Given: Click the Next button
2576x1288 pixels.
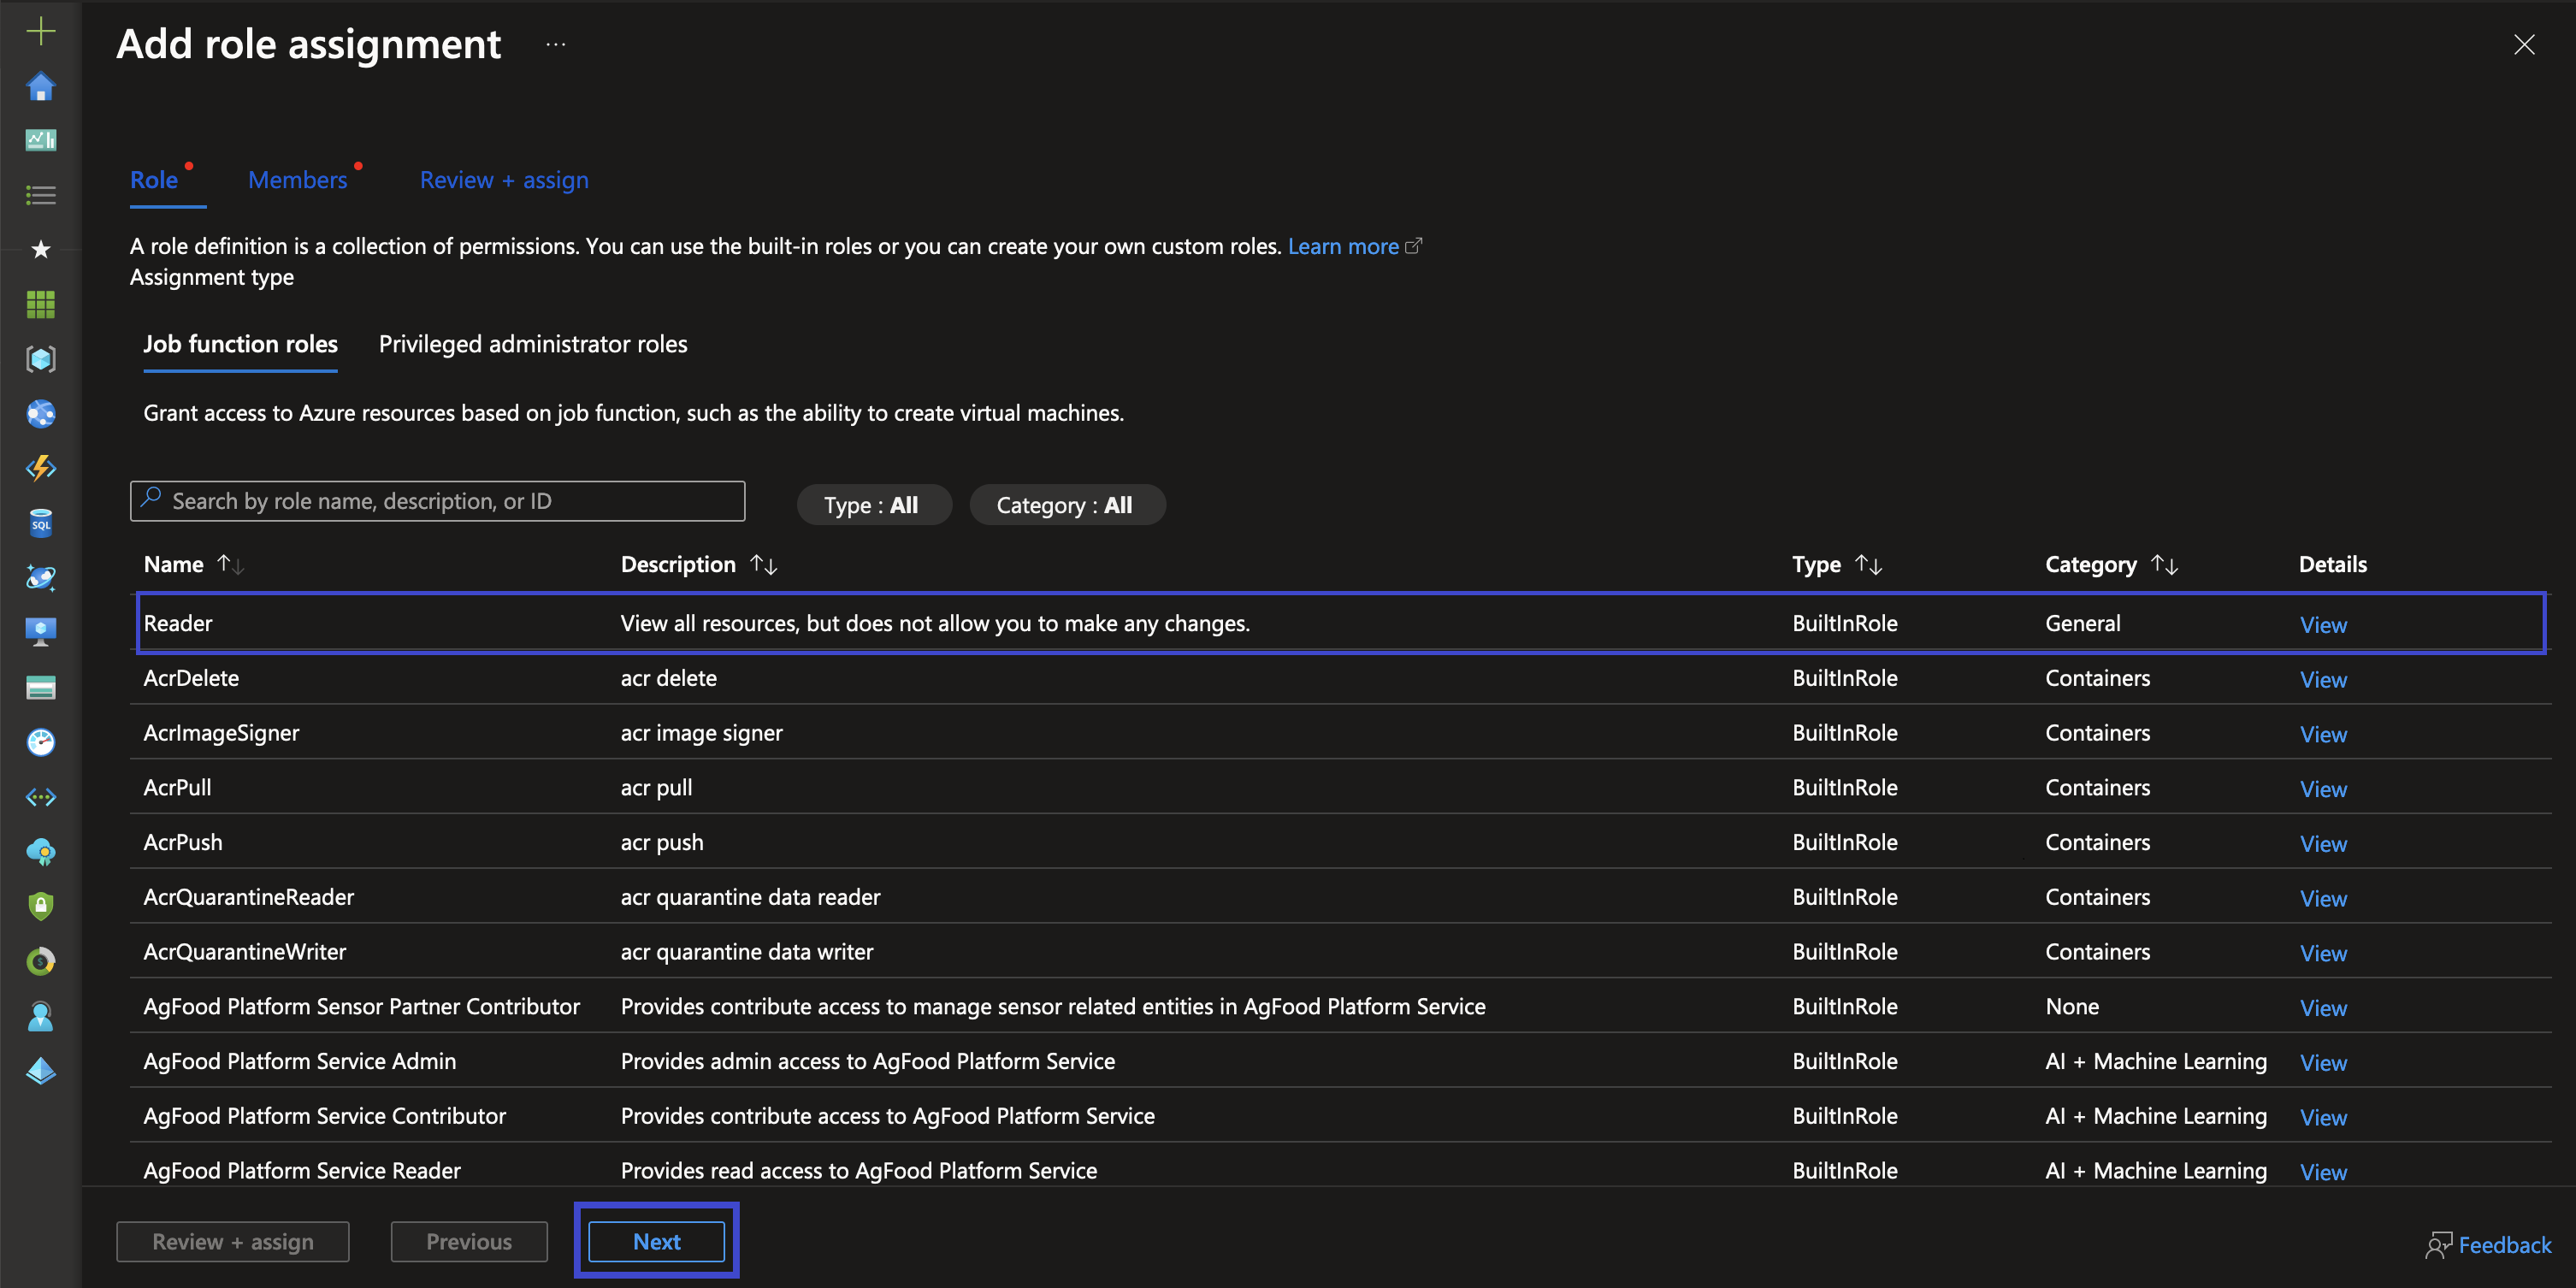Looking at the screenshot, I should (x=656, y=1241).
